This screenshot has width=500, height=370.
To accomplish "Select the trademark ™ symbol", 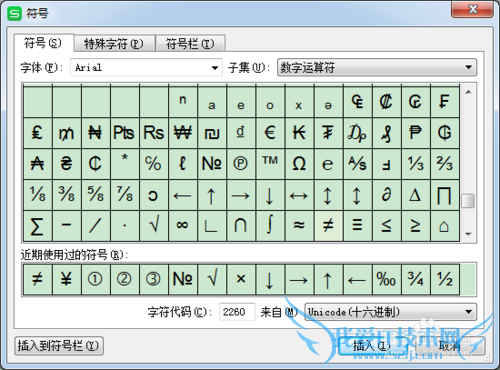I will (x=270, y=164).
